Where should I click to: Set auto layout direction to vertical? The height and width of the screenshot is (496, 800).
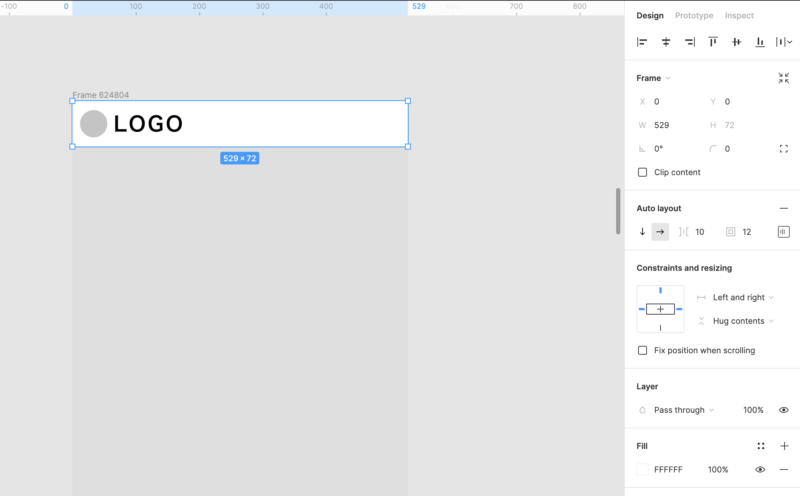[642, 232]
